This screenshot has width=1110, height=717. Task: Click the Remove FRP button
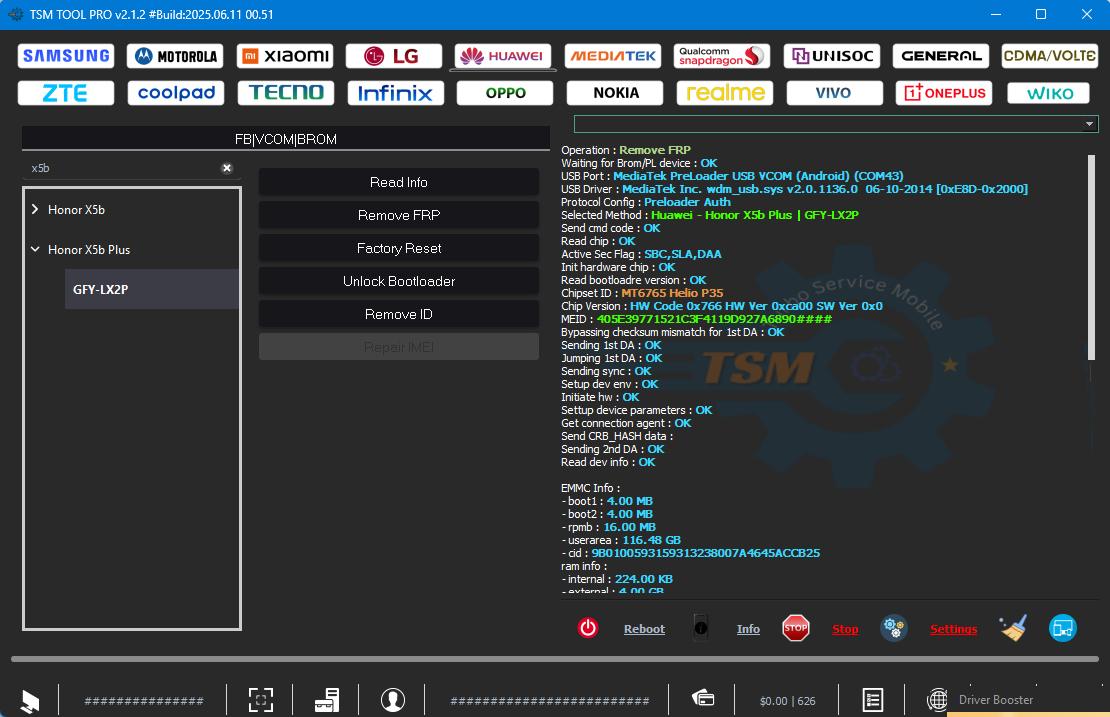point(399,215)
